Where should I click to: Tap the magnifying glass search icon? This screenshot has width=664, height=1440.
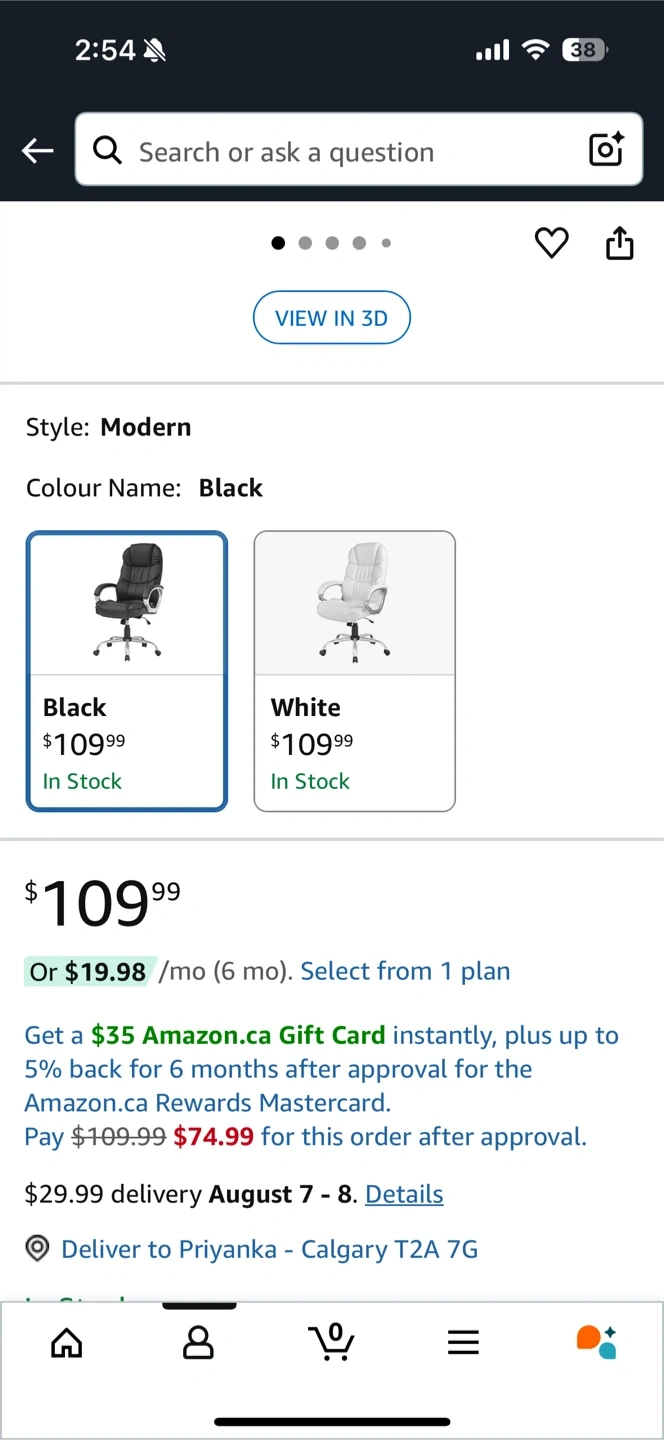[x=107, y=151]
